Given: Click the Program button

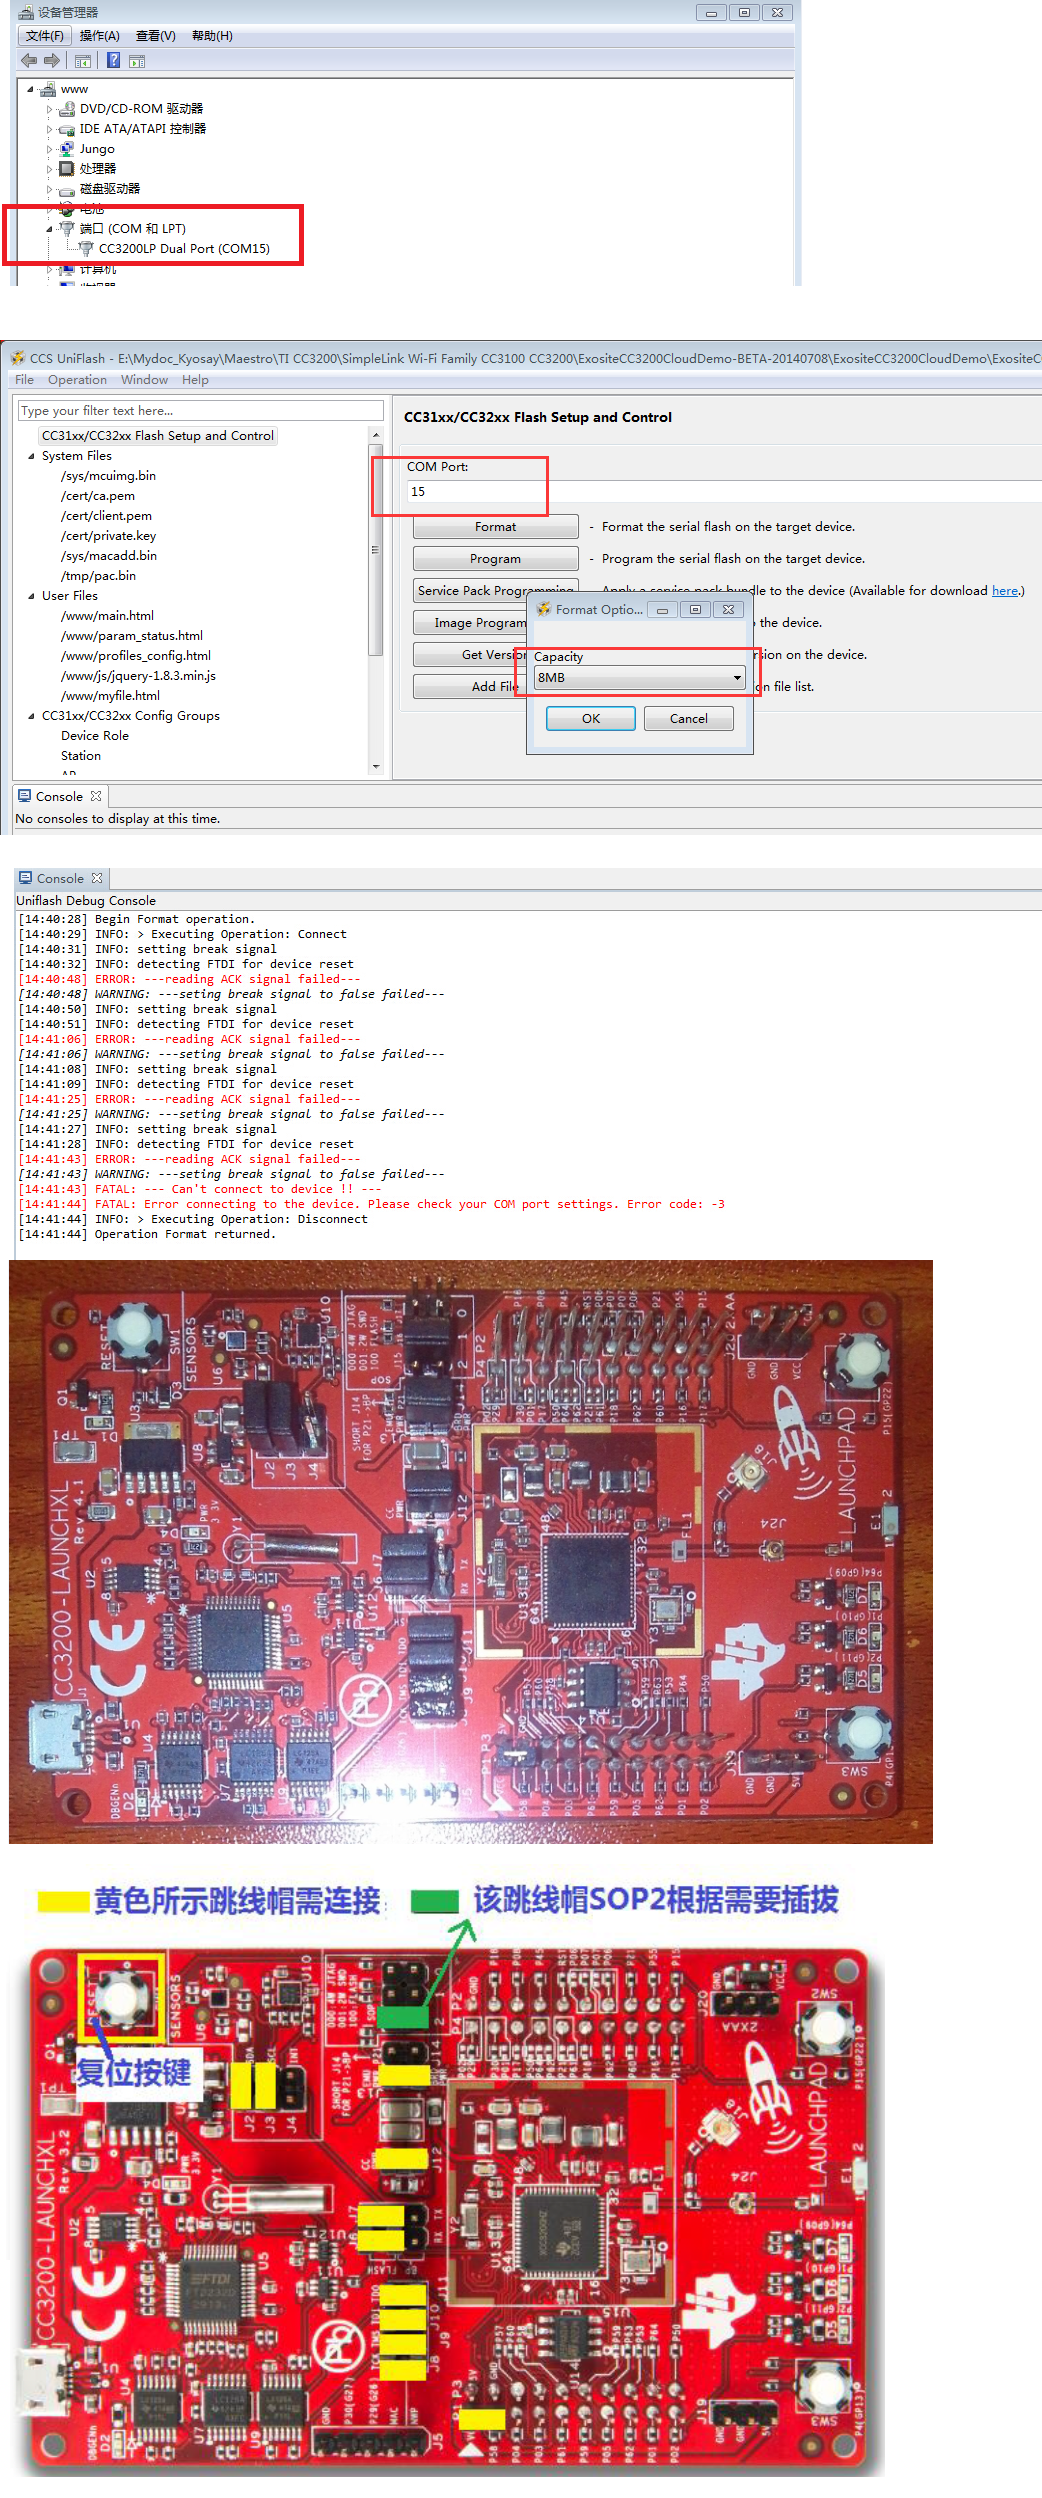Looking at the screenshot, I should click(x=495, y=559).
